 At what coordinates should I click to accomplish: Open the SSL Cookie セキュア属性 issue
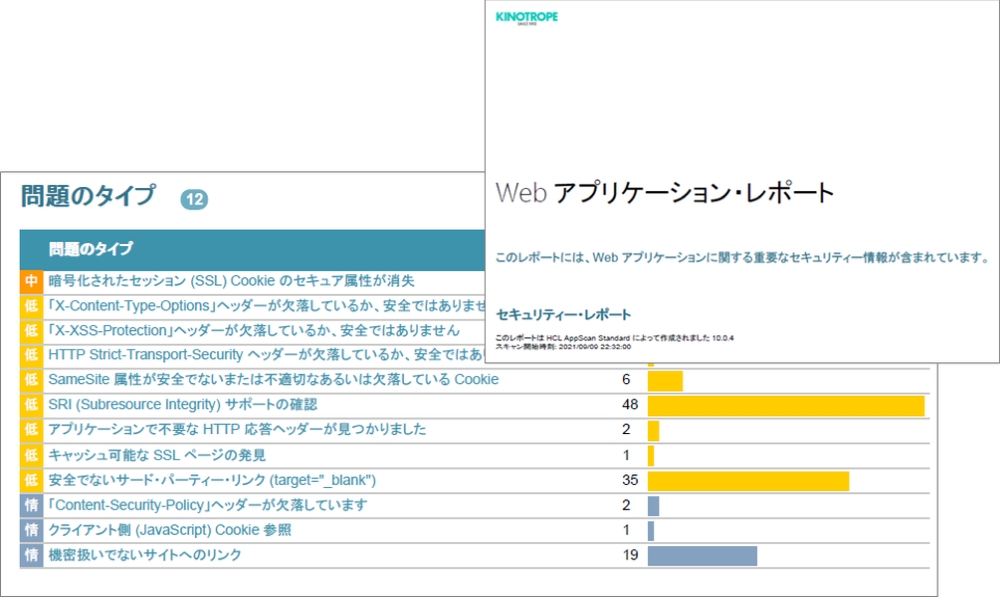pos(231,282)
